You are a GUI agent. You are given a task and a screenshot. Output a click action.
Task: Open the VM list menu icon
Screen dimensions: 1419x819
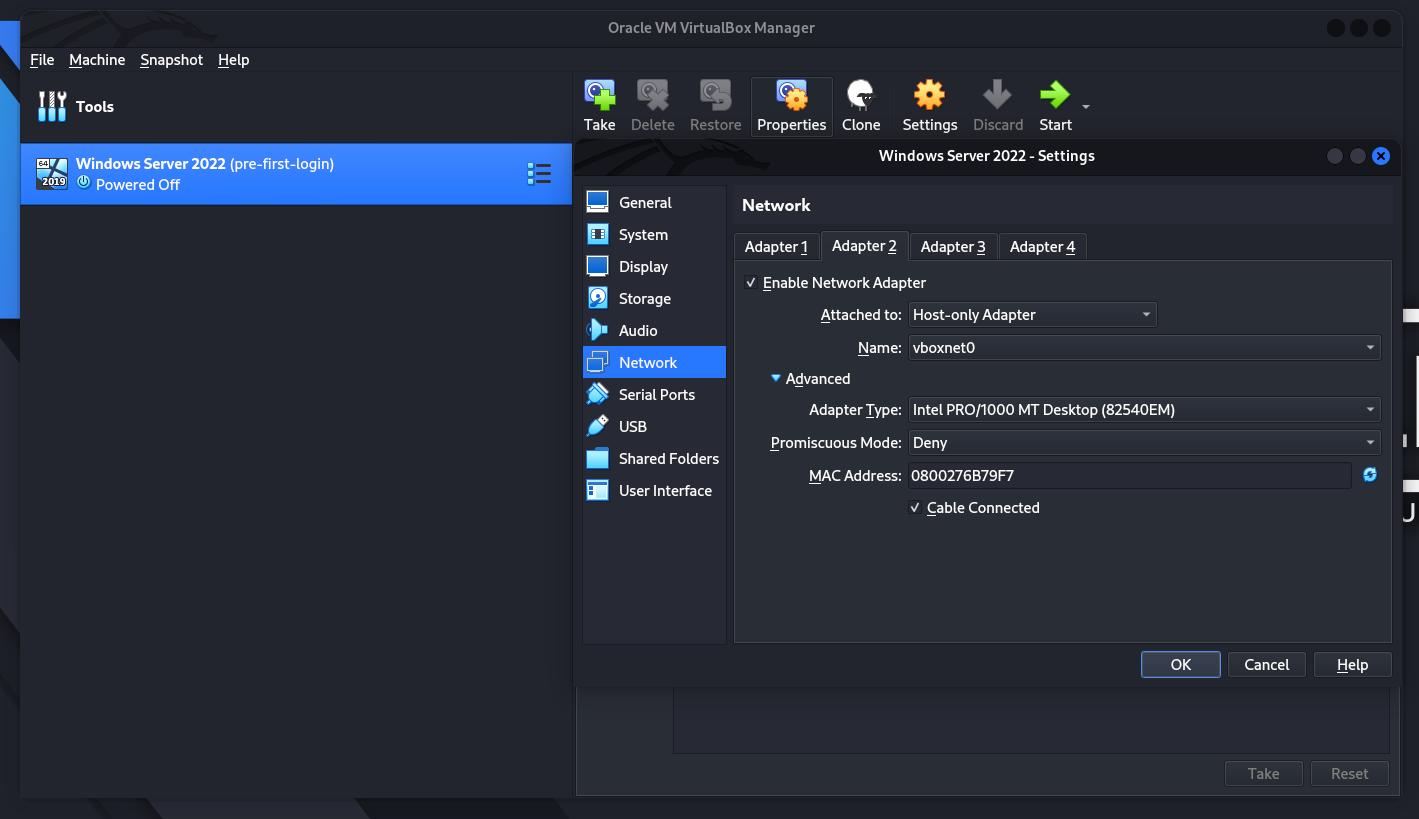(539, 174)
